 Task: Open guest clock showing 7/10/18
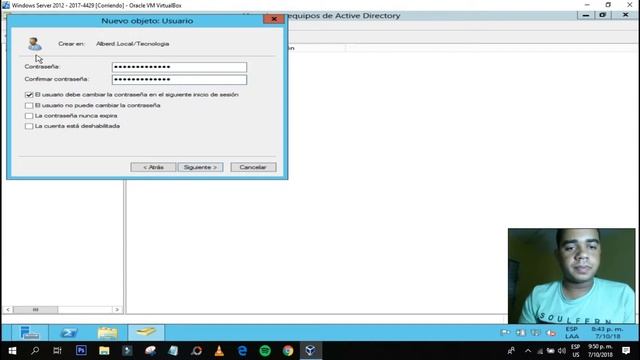(x=607, y=333)
